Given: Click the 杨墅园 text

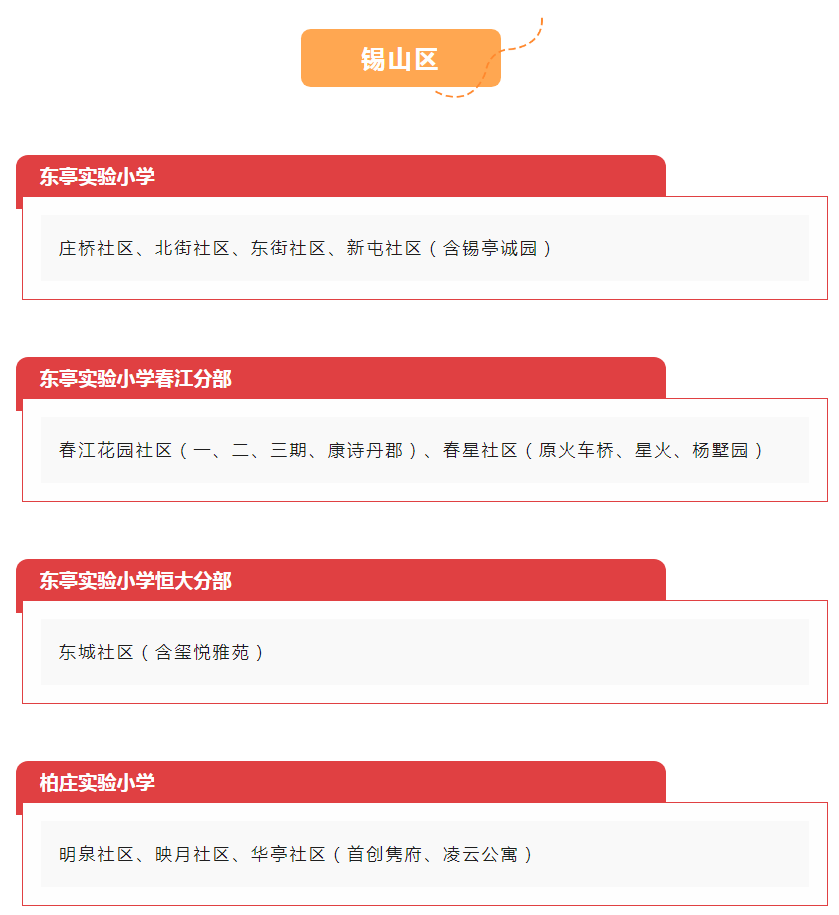Looking at the screenshot, I should coord(720,450).
